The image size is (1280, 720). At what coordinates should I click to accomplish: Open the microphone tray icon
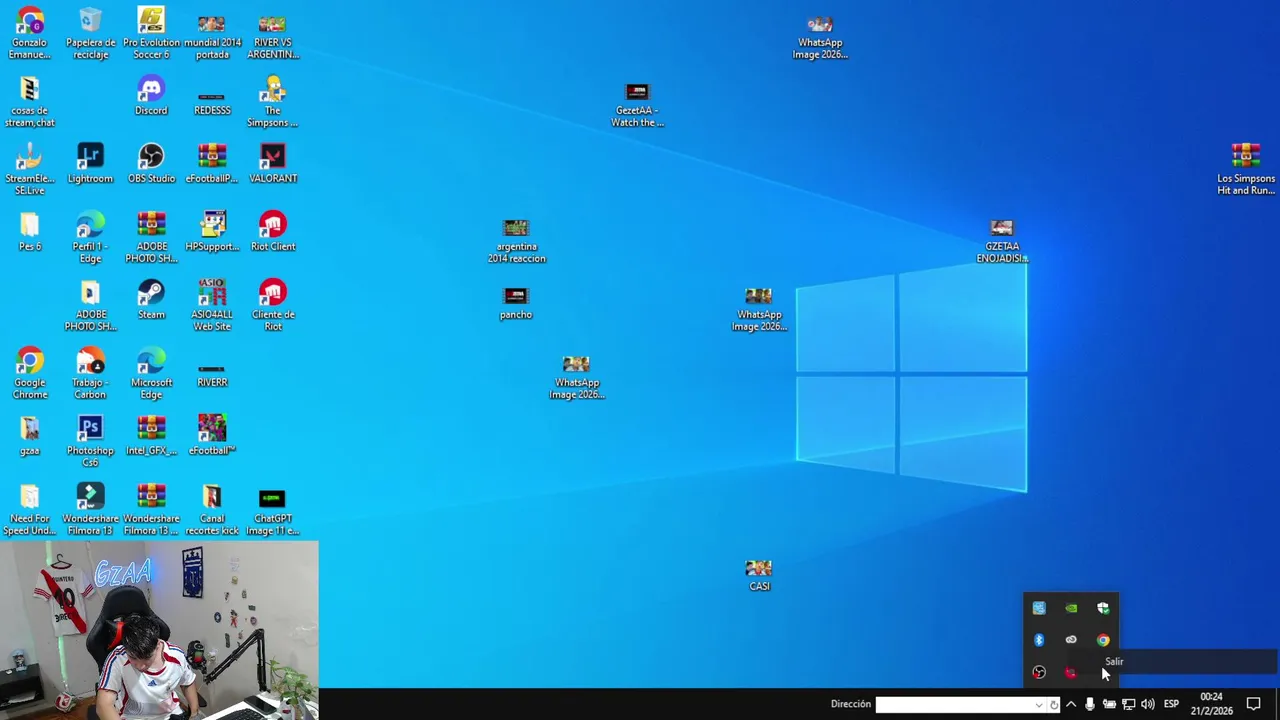(1090, 704)
